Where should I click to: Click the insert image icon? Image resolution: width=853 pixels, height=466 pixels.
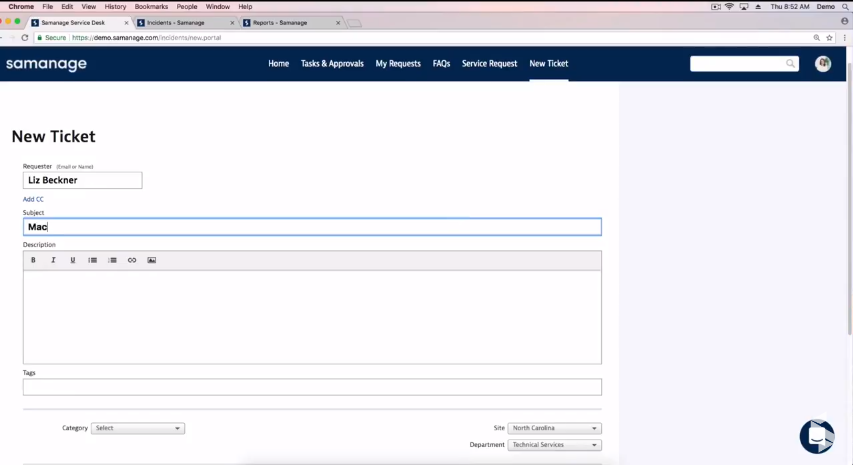(x=152, y=260)
